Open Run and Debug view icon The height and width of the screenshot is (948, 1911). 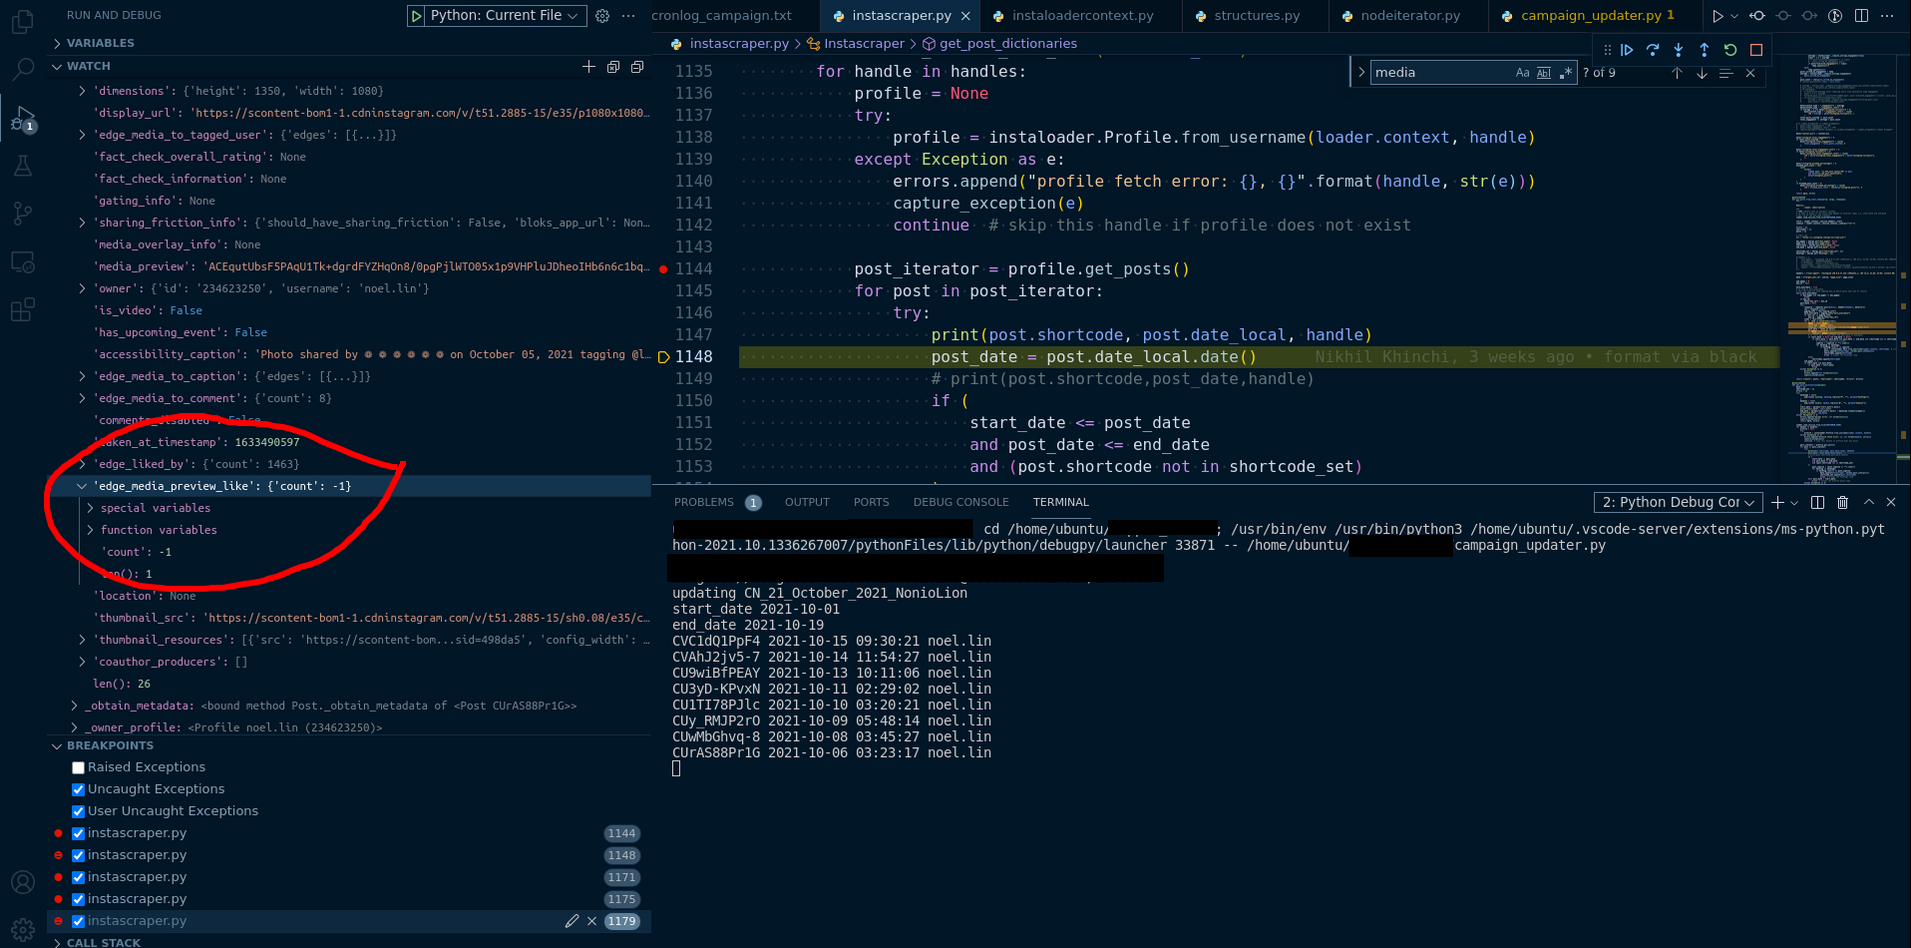click(x=22, y=118)
